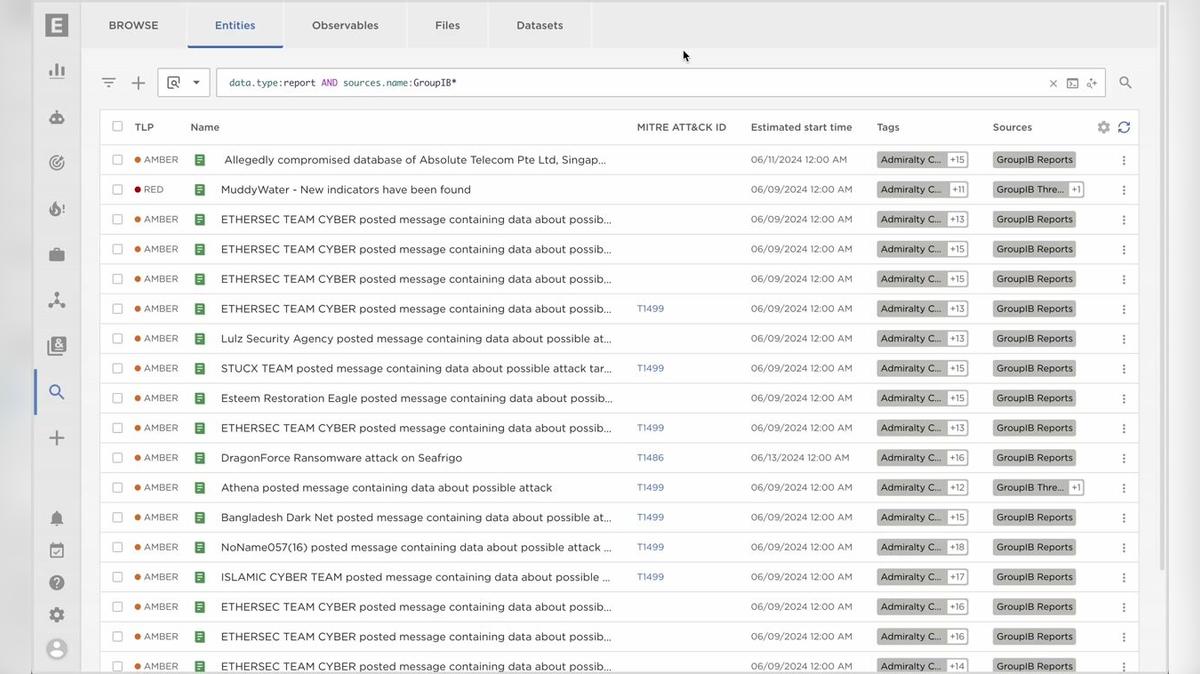The width and height of the screenshot is (1200, 674).
Task: Open row menu for MuddyWater report
Action: click(1124, 190)
